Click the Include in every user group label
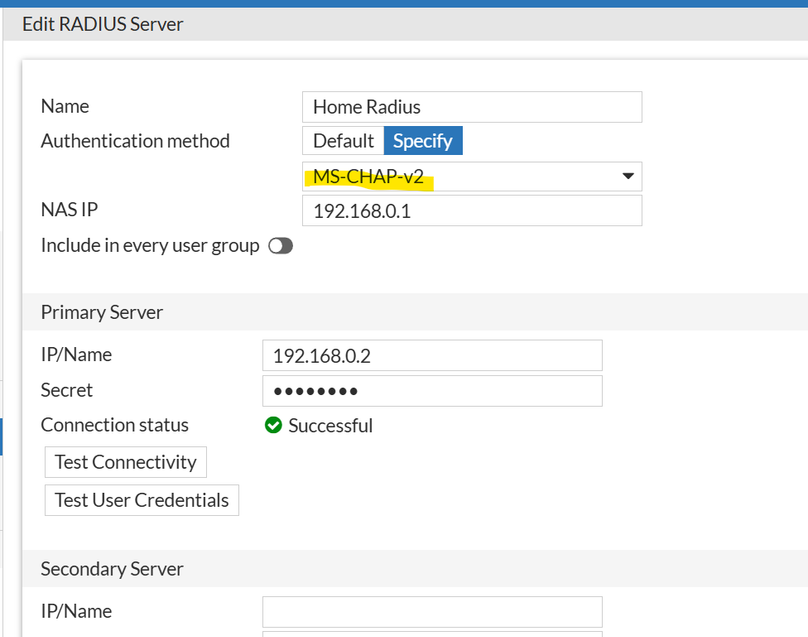Image resolution: width=808 pixels, height=637 pixels. click(x=150, y=245)
